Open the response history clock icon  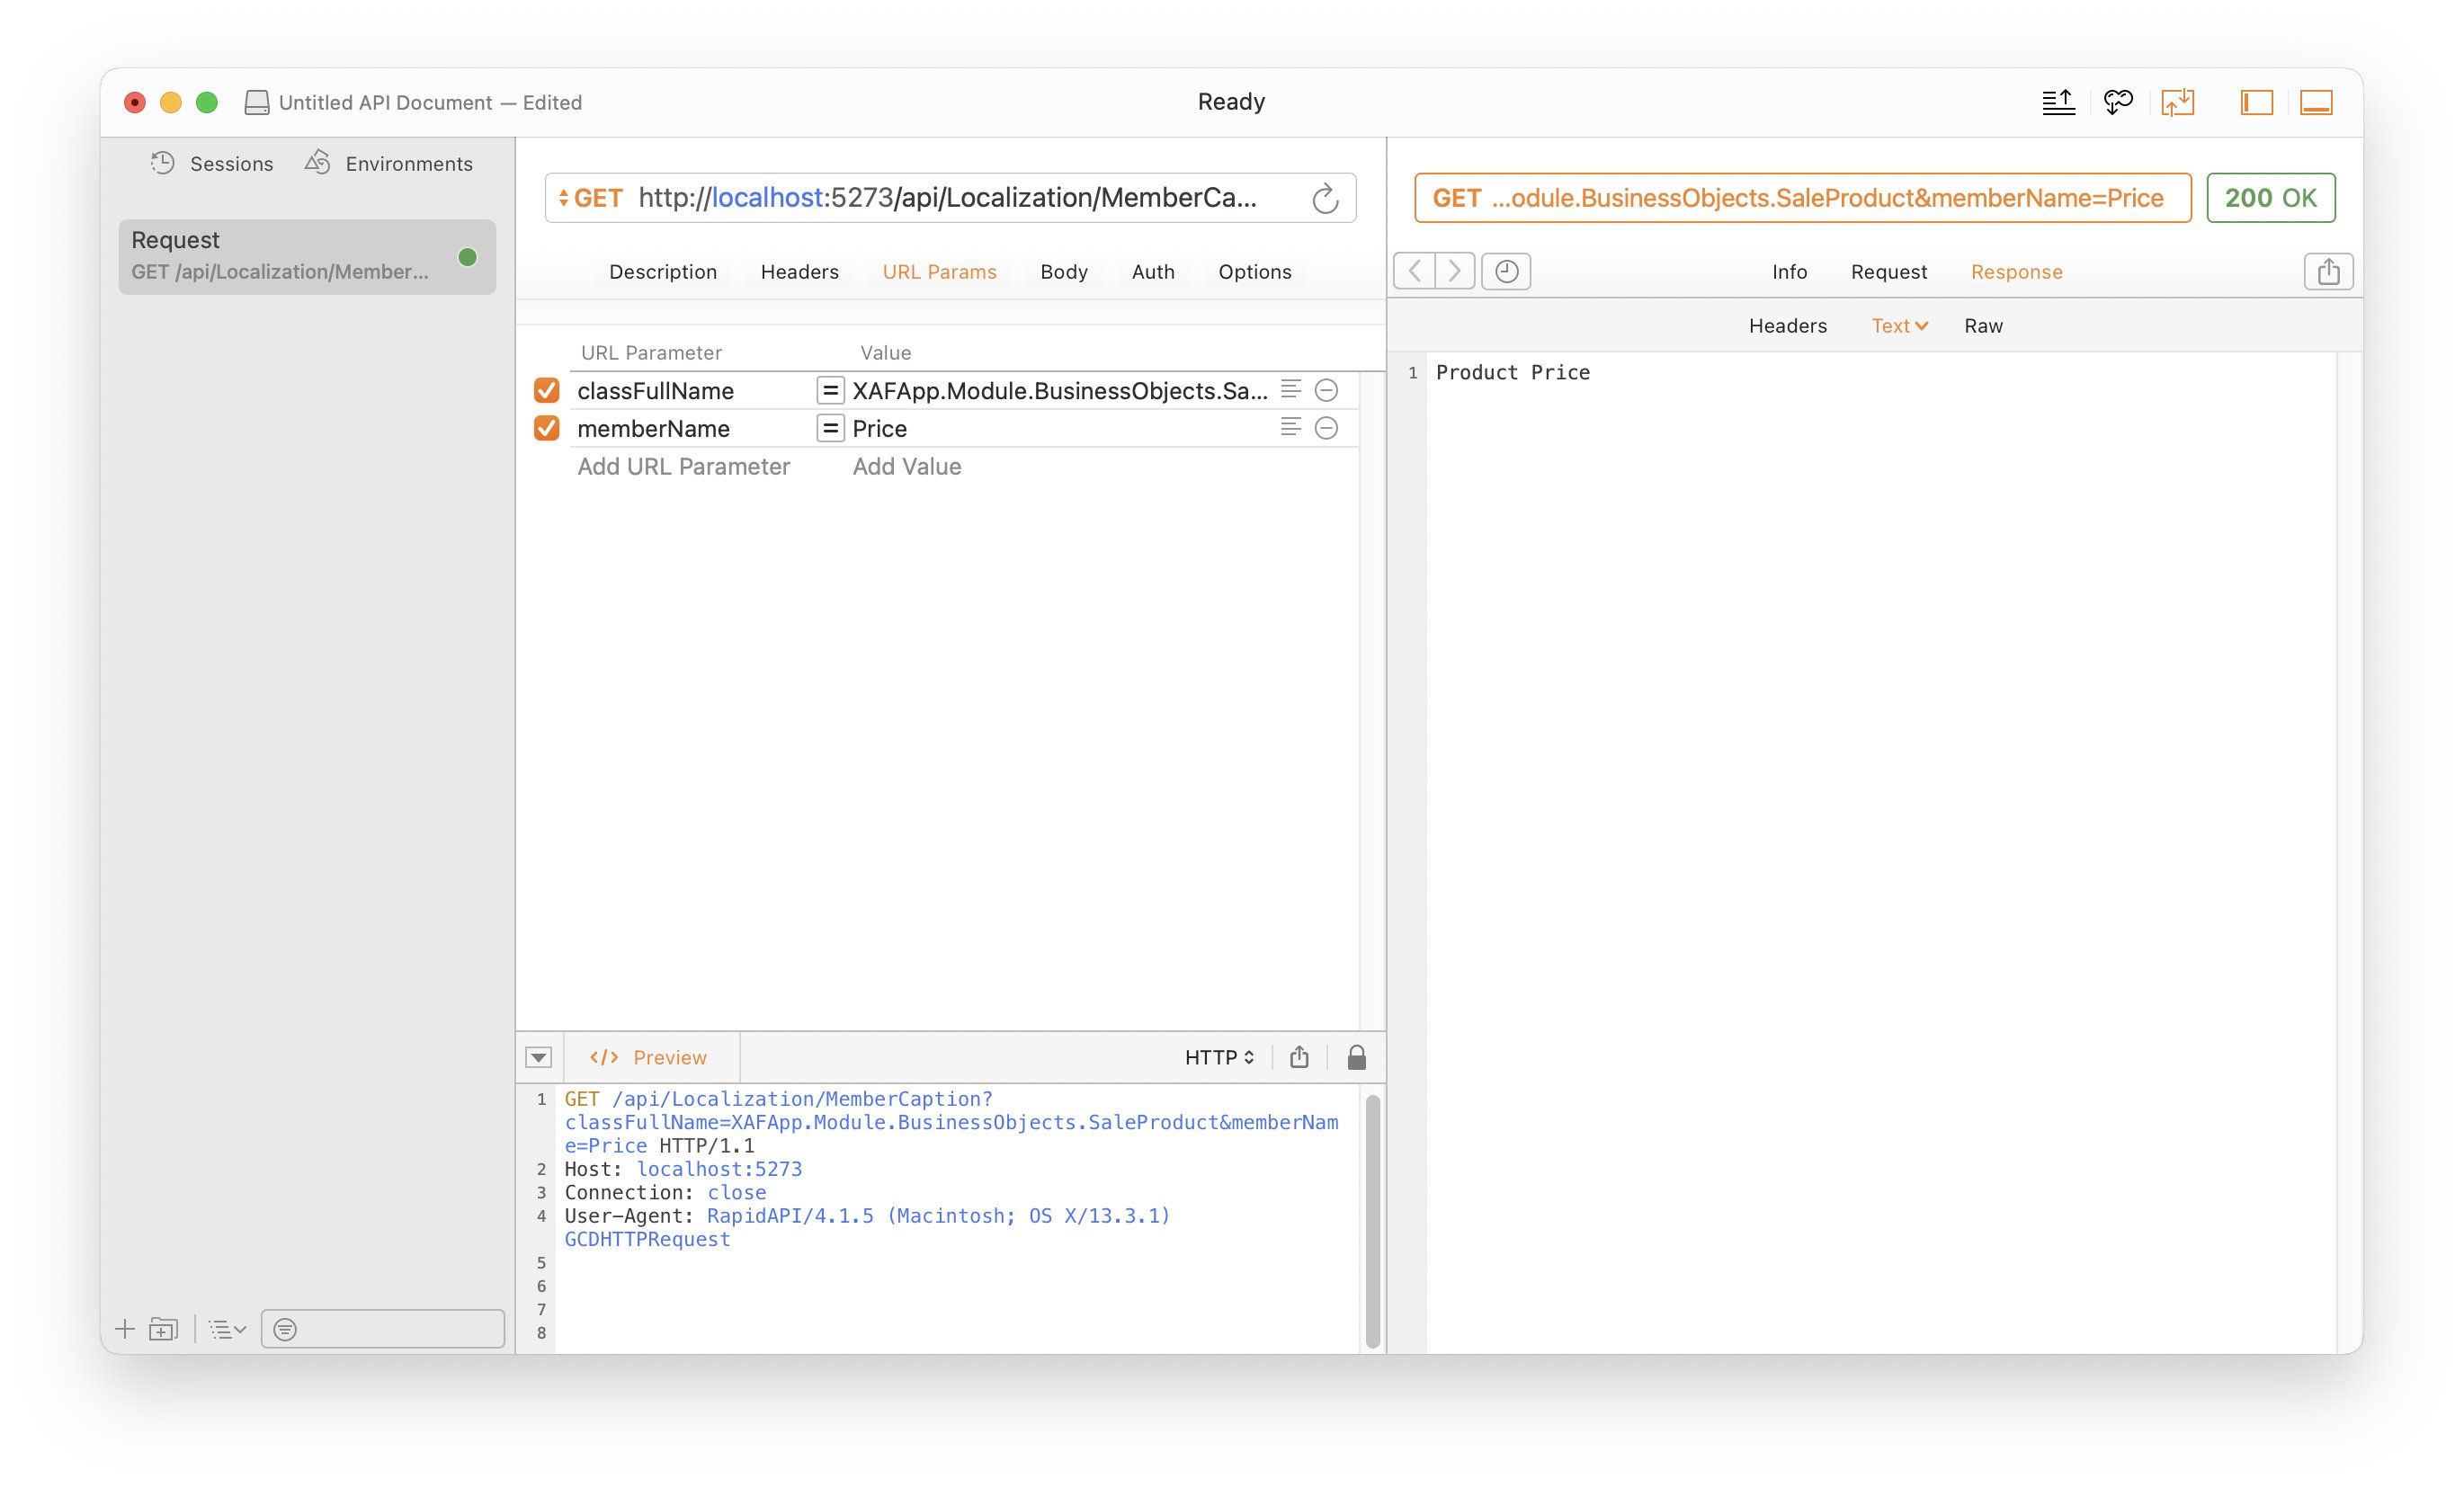pyautogui.click(x=1506, y=271)
